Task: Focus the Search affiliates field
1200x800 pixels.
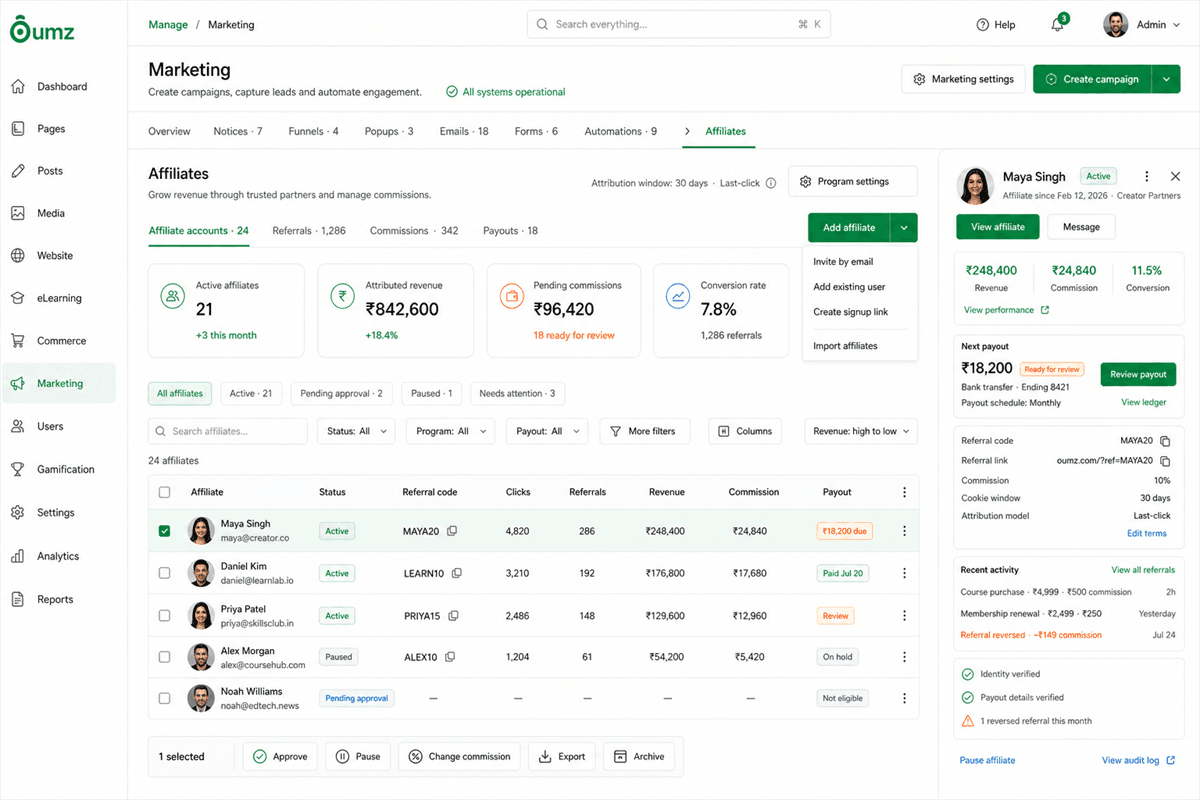Action: click(228, 431)
